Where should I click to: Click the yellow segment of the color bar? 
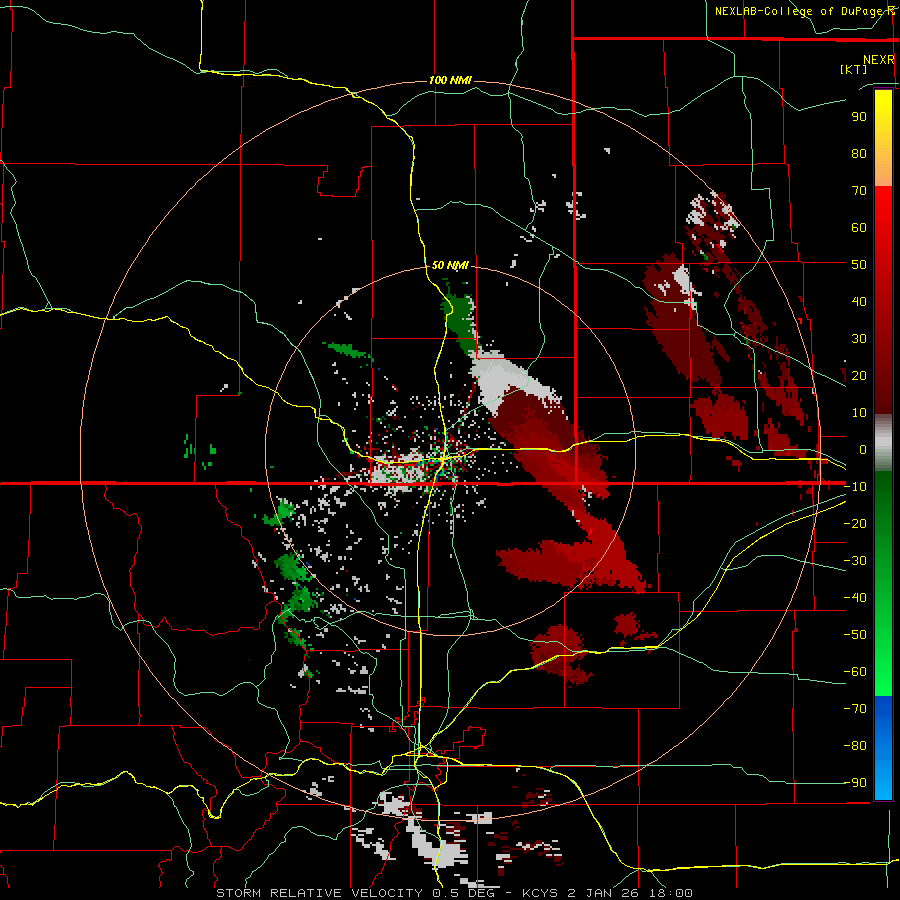[883, 138]
